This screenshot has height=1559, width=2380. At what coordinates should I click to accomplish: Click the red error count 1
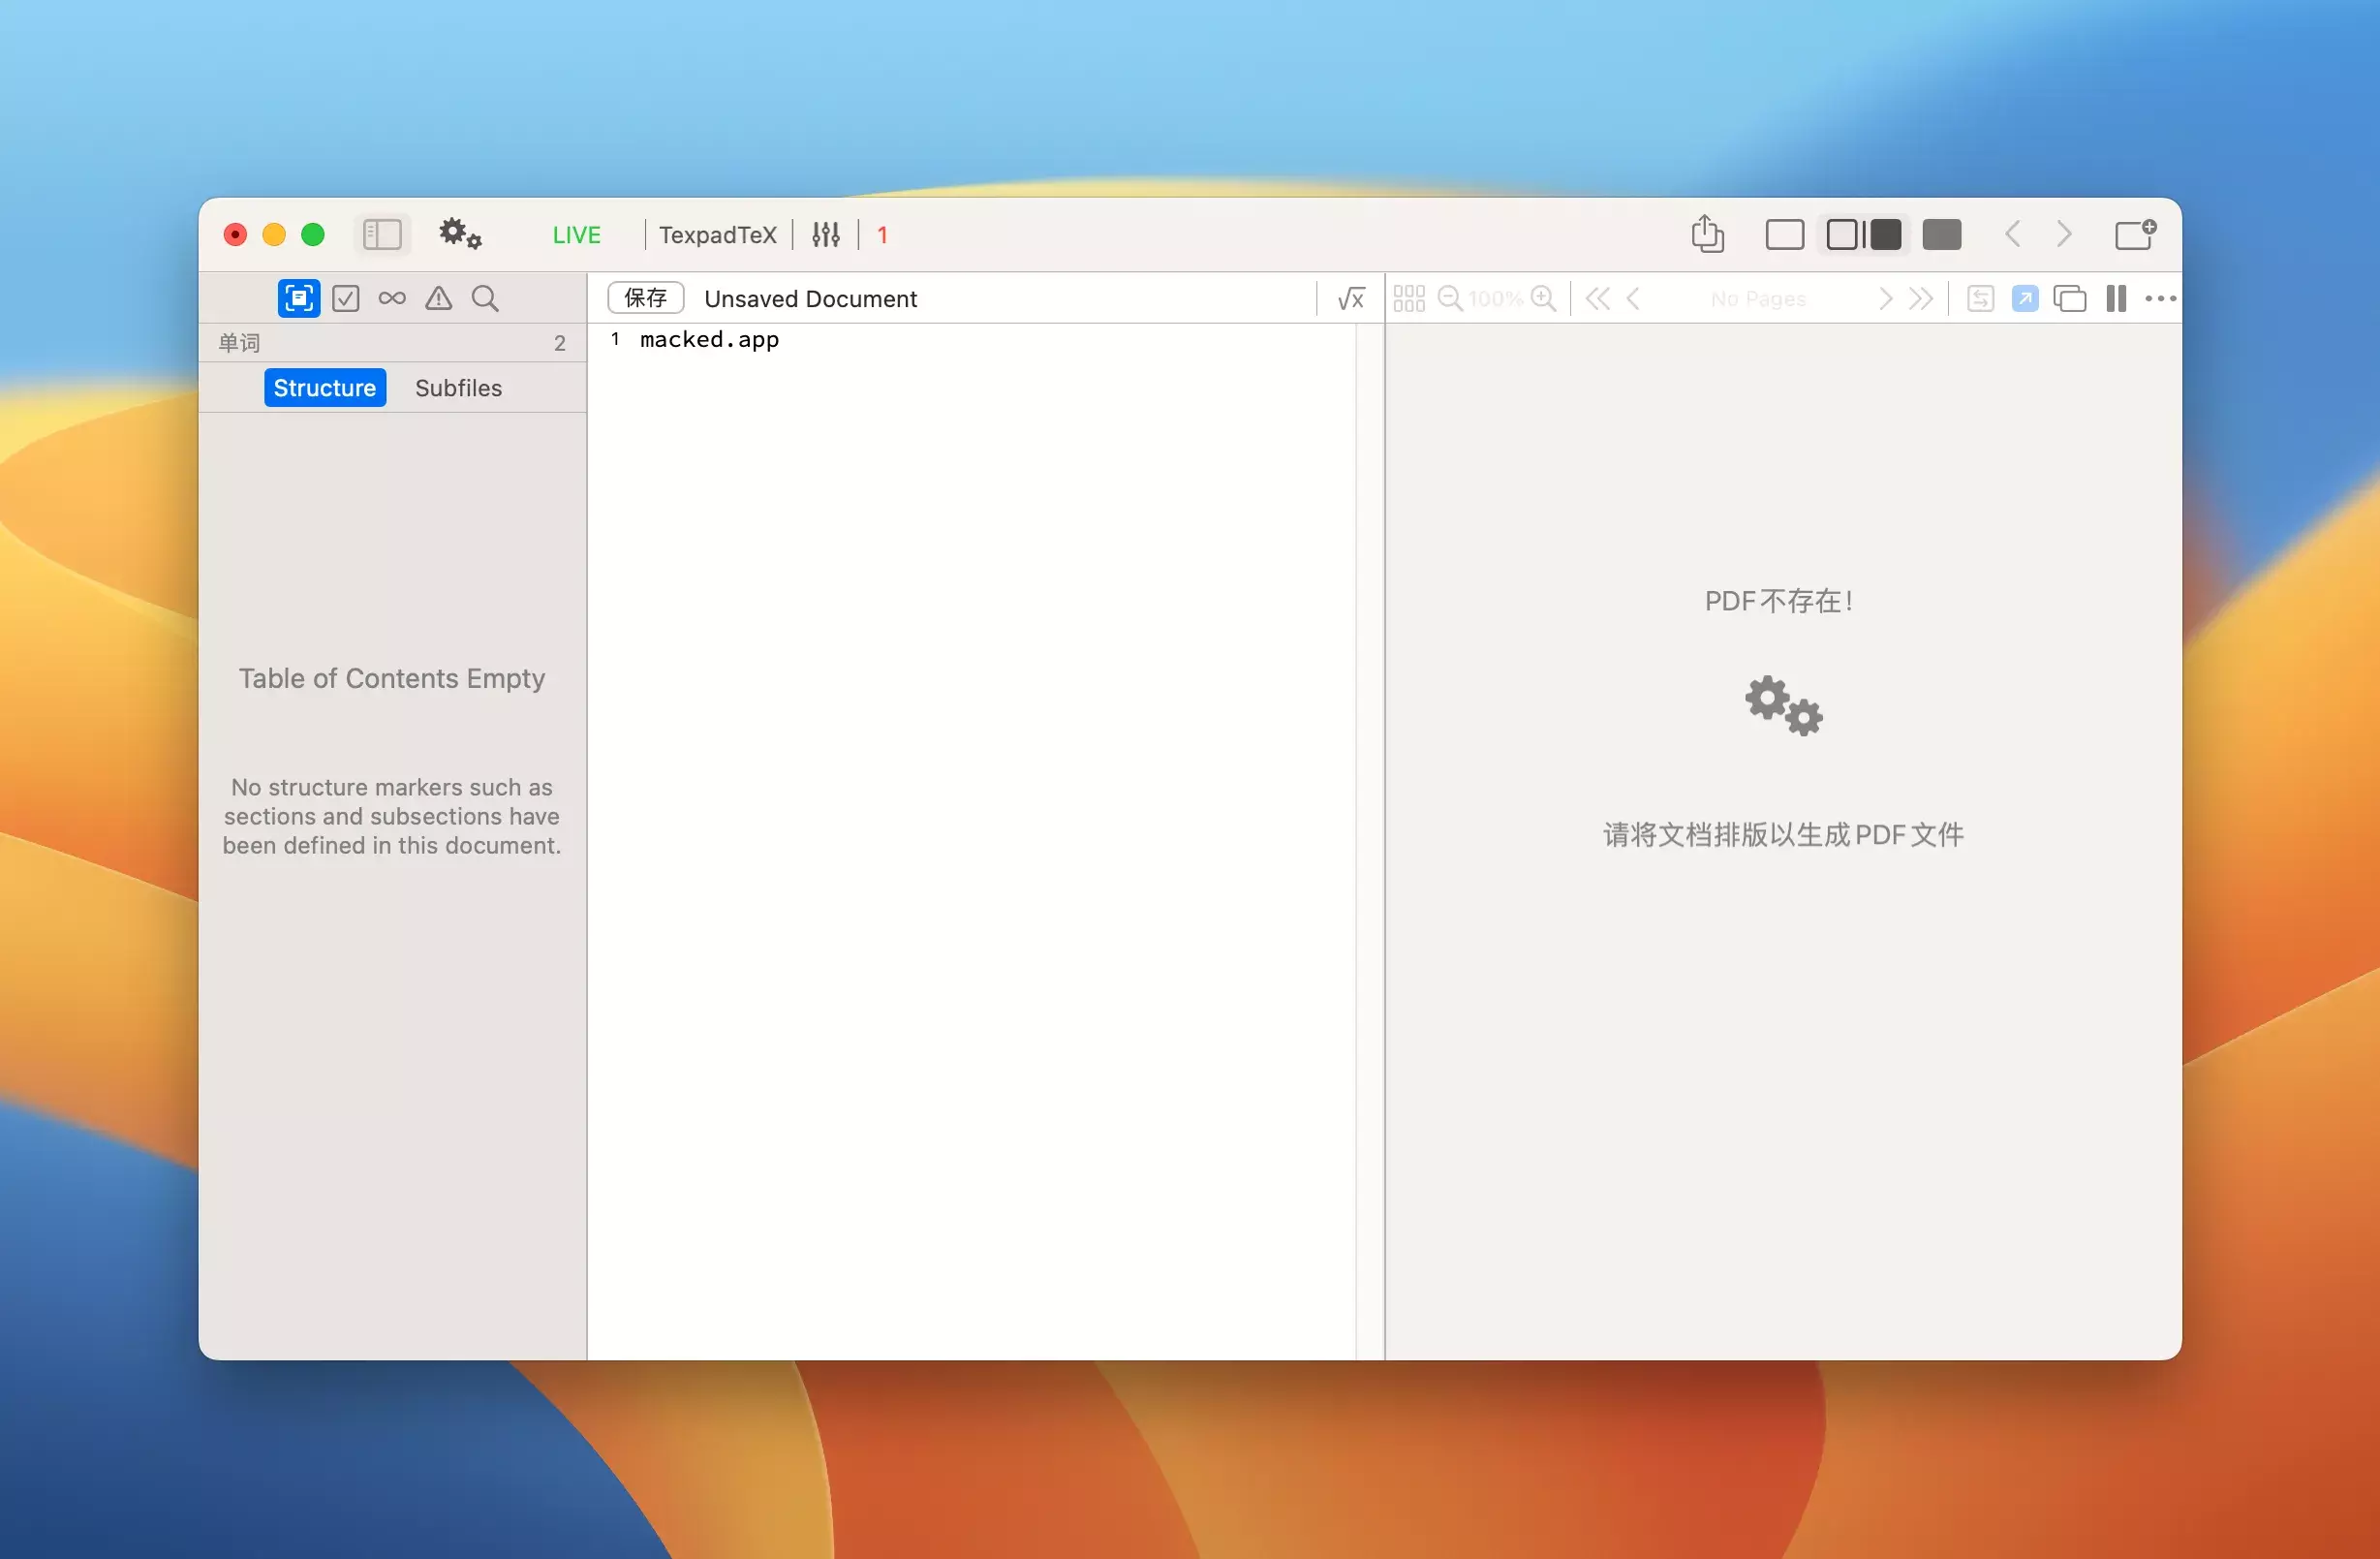(x=882, y=235)
